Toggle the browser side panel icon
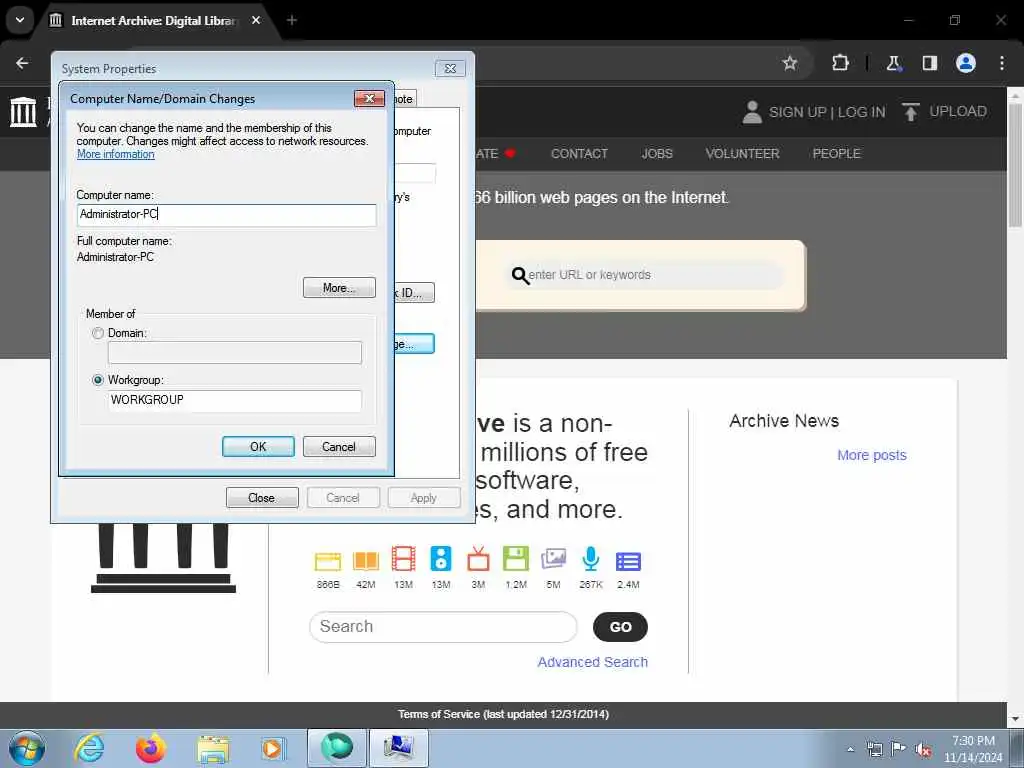This screenshot has height=768, width=1024. coord(929,63)
